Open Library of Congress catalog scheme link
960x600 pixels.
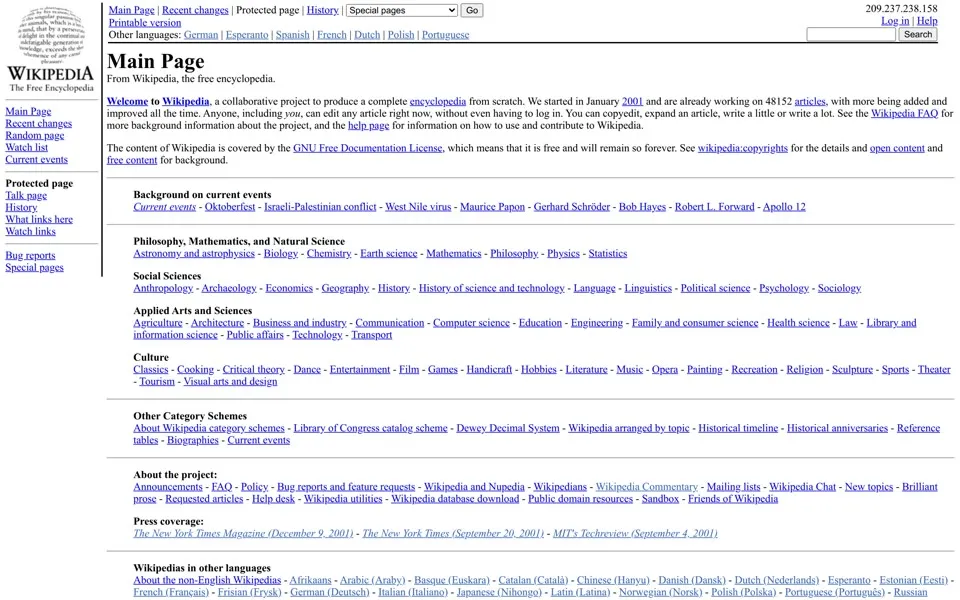(370, 429)
